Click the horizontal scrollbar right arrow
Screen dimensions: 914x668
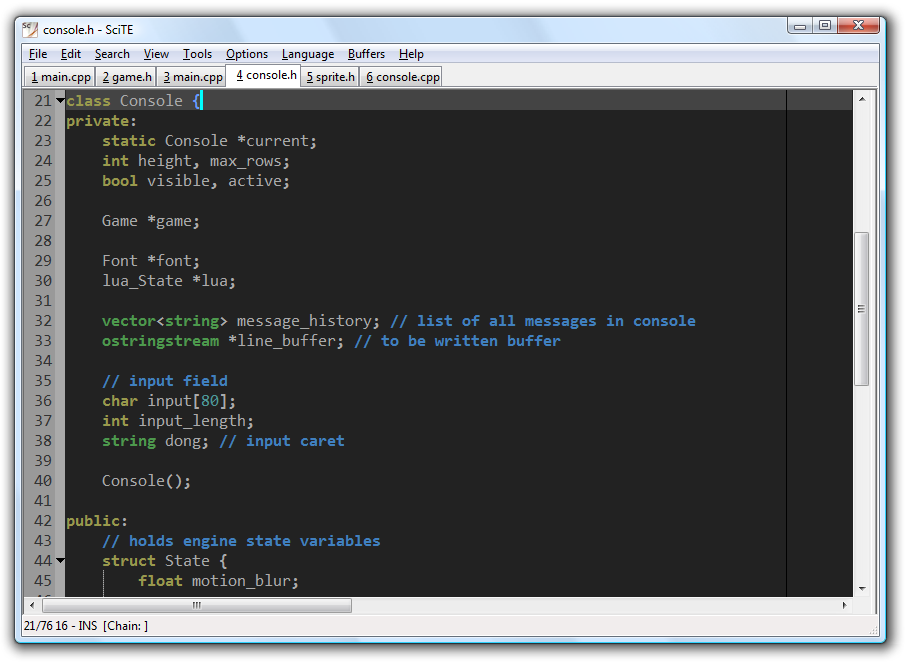tap(845, 605)
